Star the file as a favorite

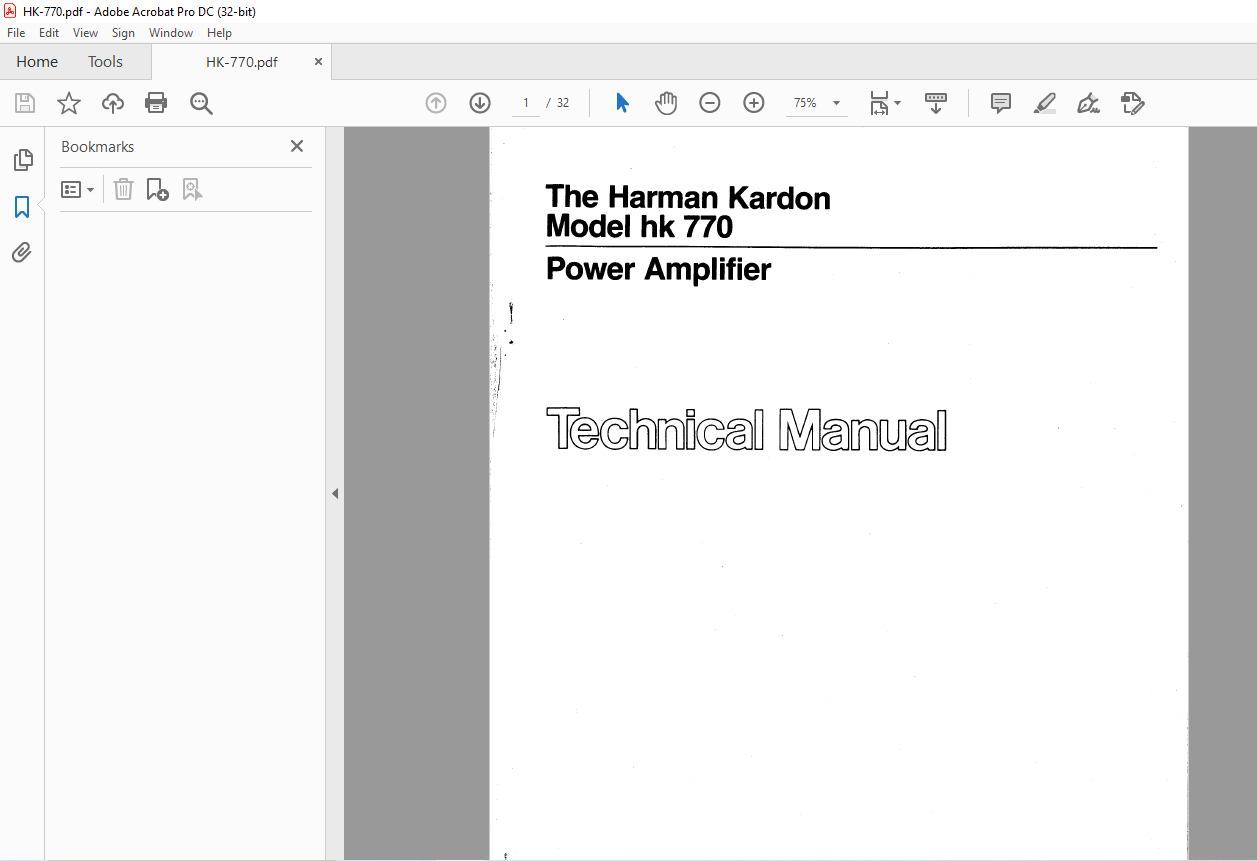pyautogui.click(x=69, y=103)
